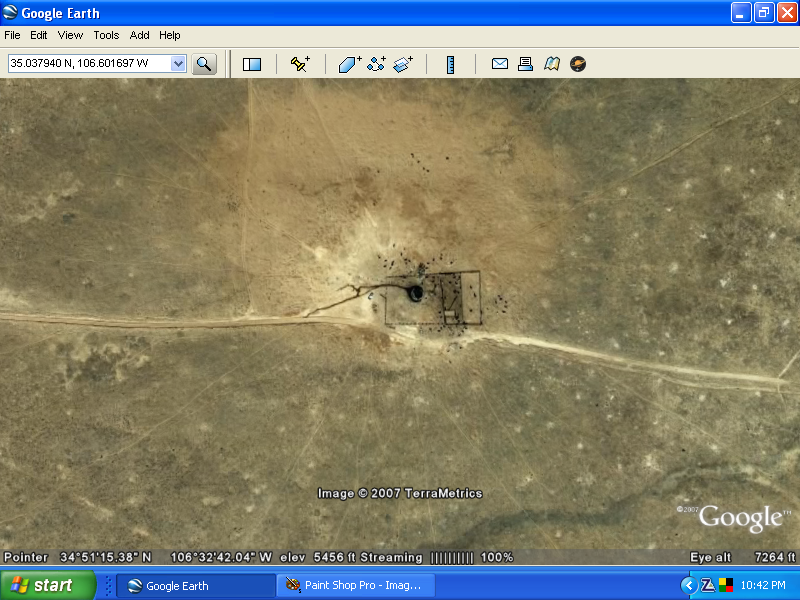This screenshot has height=600, width=800.
Task: Restore down the Google Earth window
Action: tap(764, 13)
